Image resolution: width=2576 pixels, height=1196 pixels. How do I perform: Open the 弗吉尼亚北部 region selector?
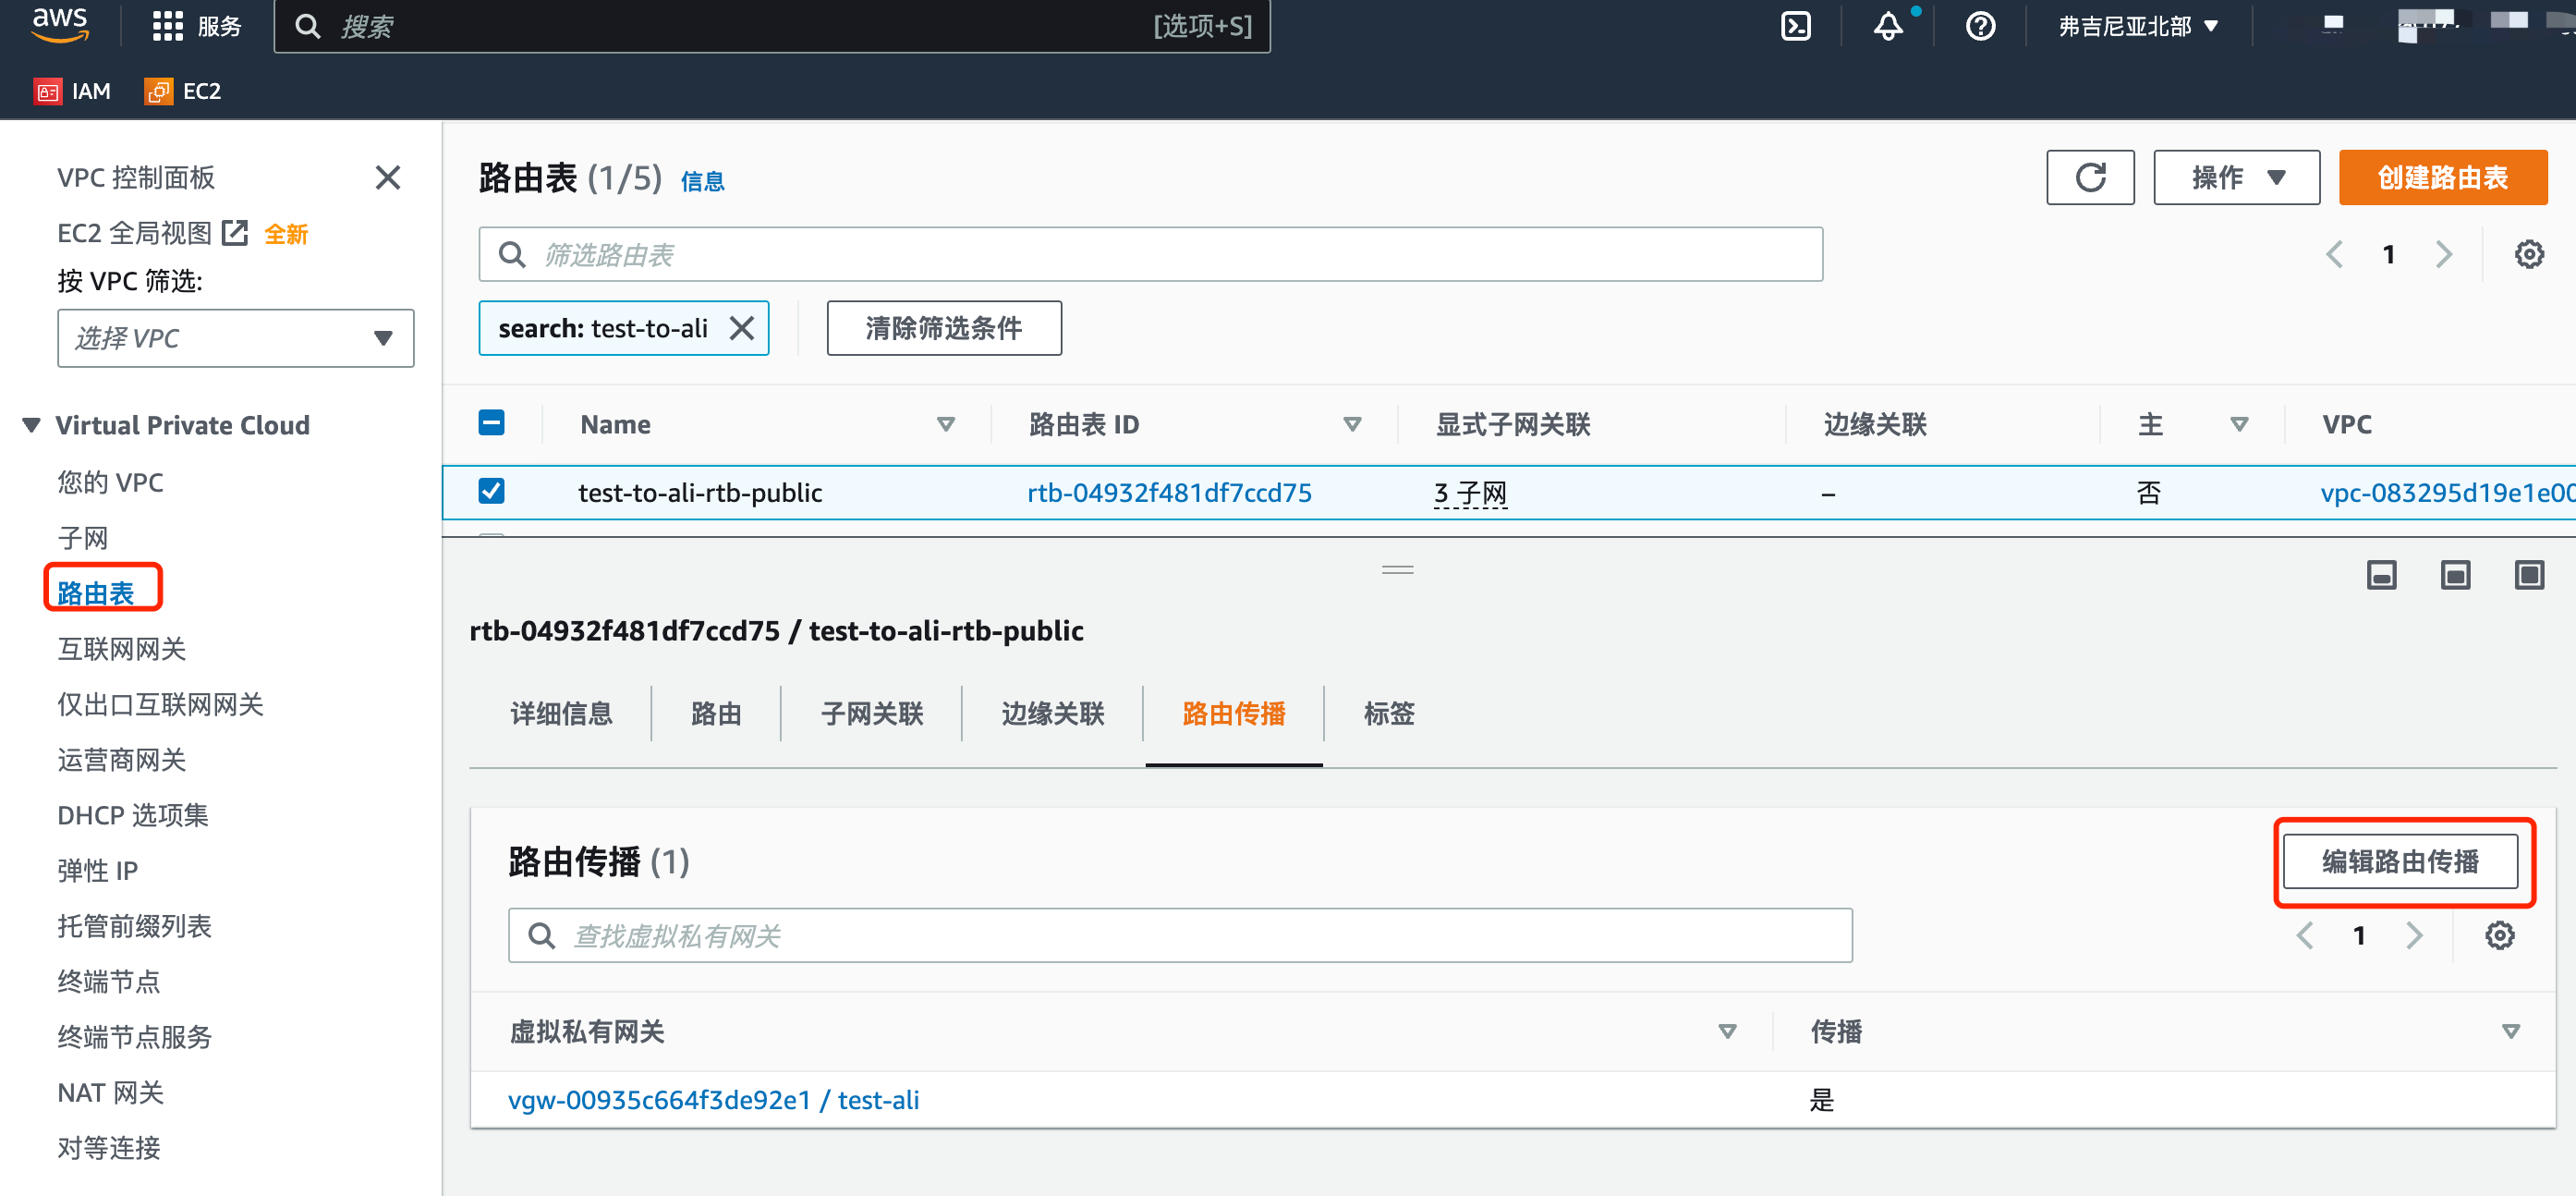pos(2138,26)
